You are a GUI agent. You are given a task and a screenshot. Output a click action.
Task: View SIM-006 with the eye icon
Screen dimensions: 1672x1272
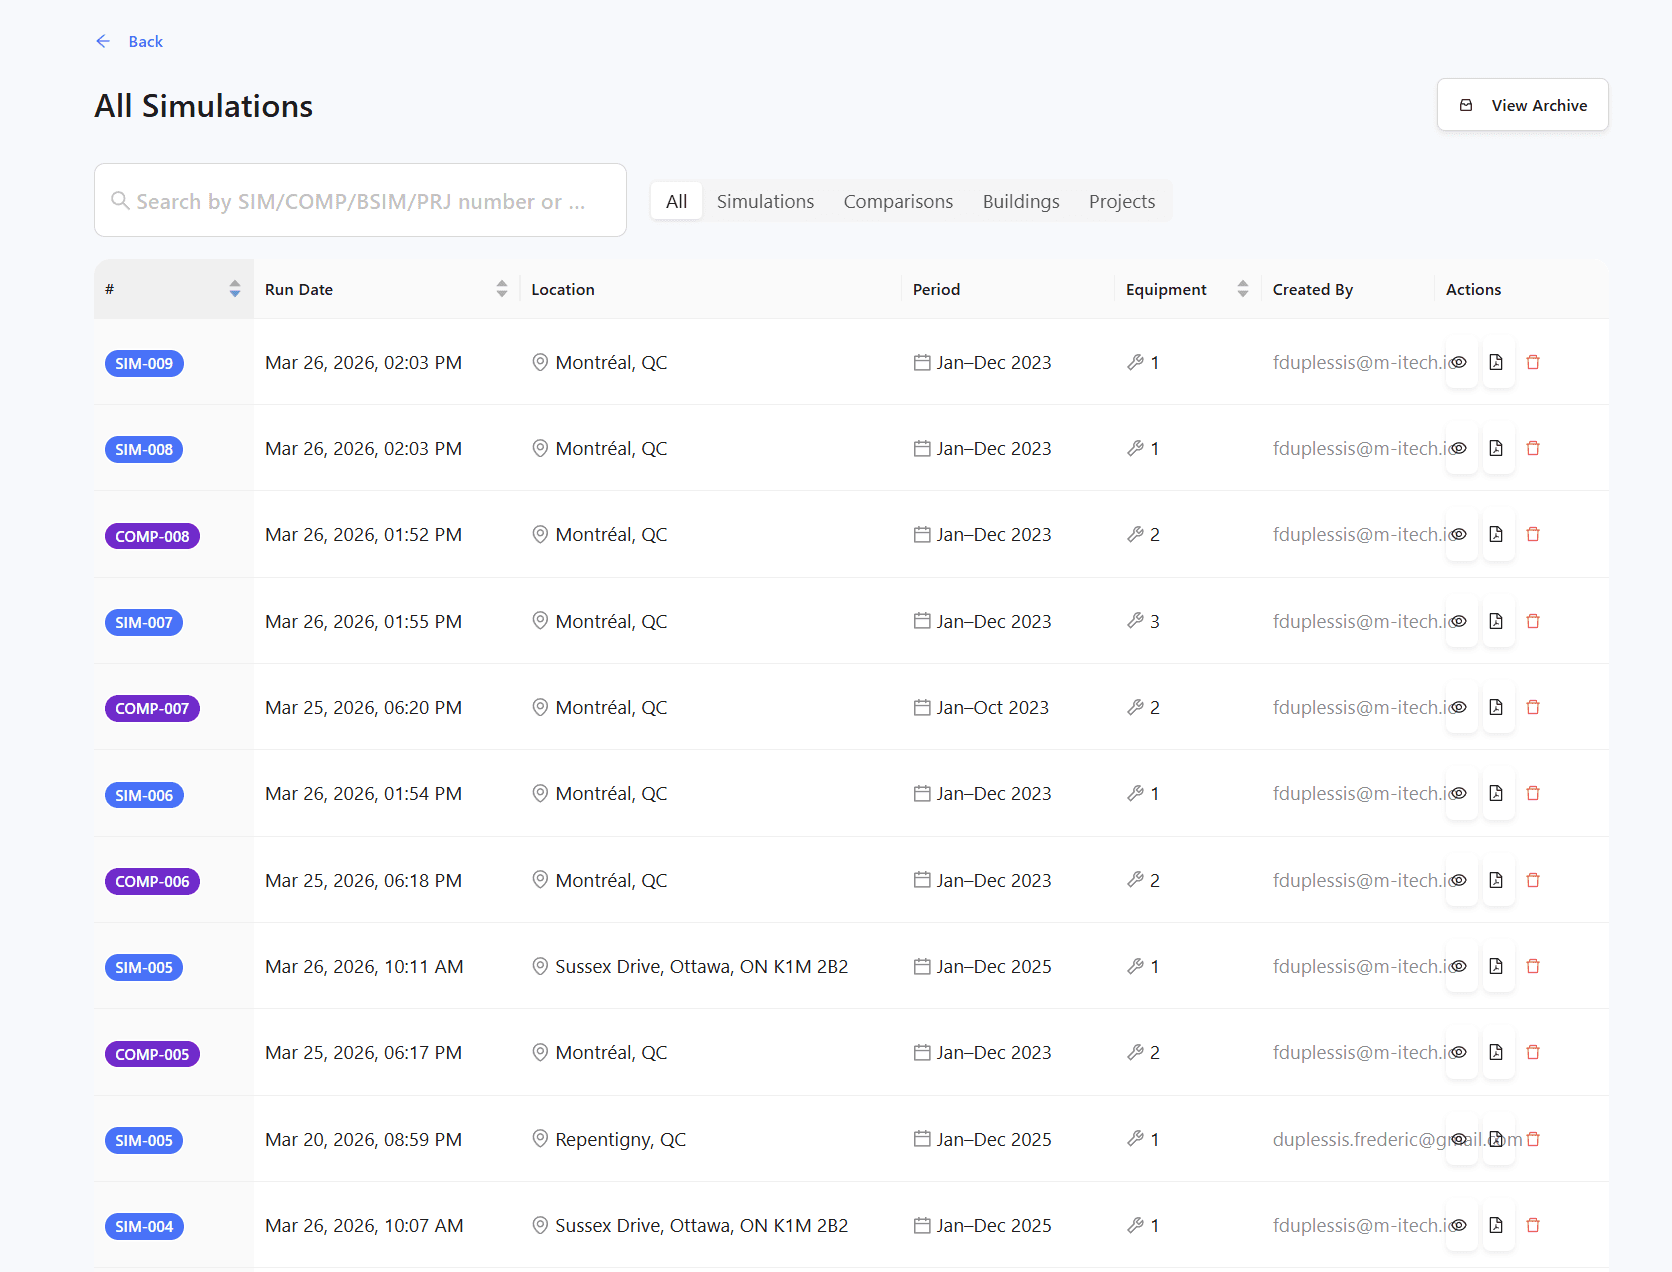click(1460, 793)
